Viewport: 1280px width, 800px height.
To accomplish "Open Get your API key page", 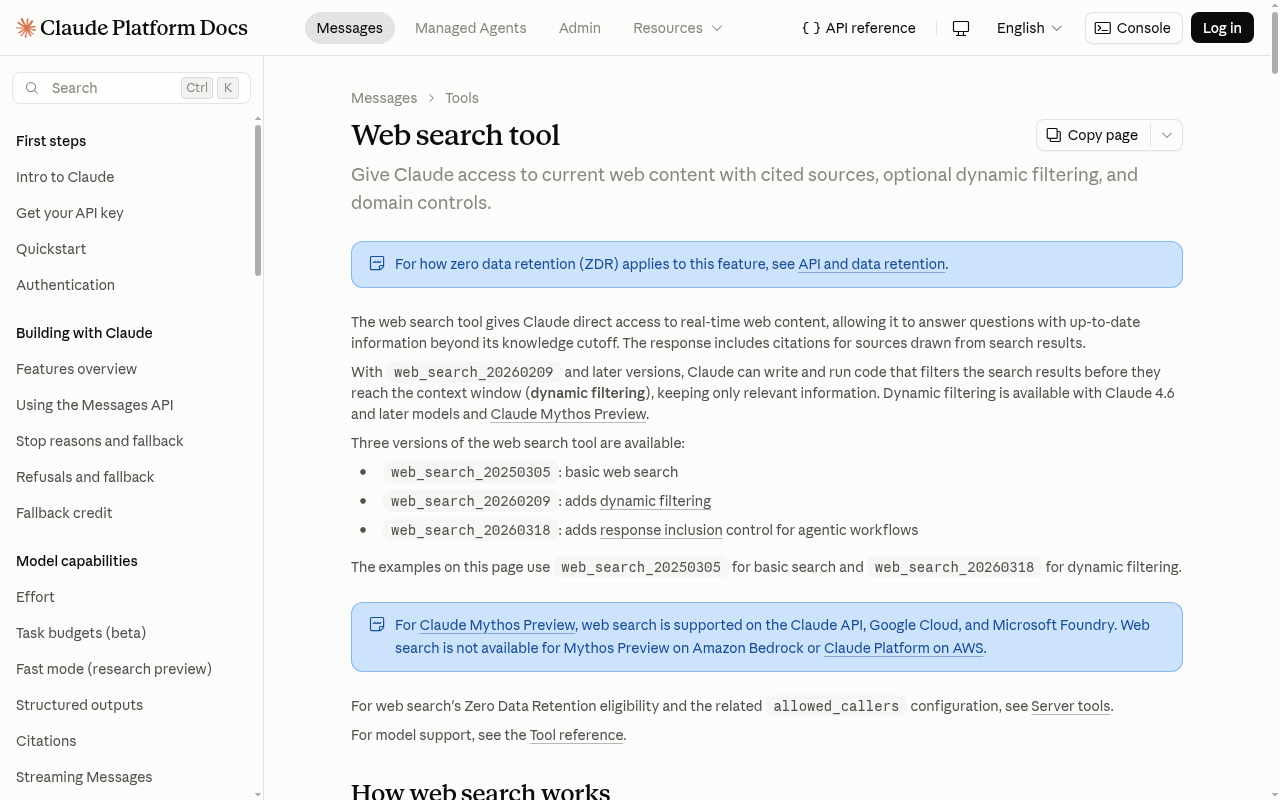I will pos(70,213).
